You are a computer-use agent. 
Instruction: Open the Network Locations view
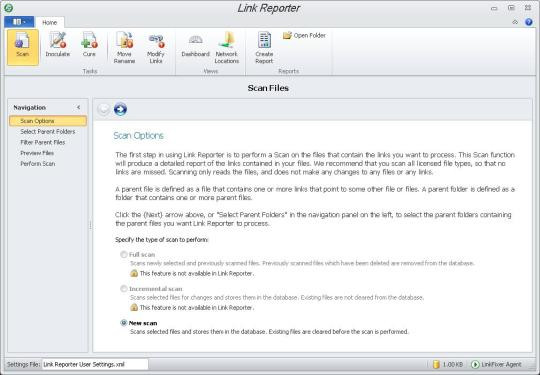tap(227, 48)
